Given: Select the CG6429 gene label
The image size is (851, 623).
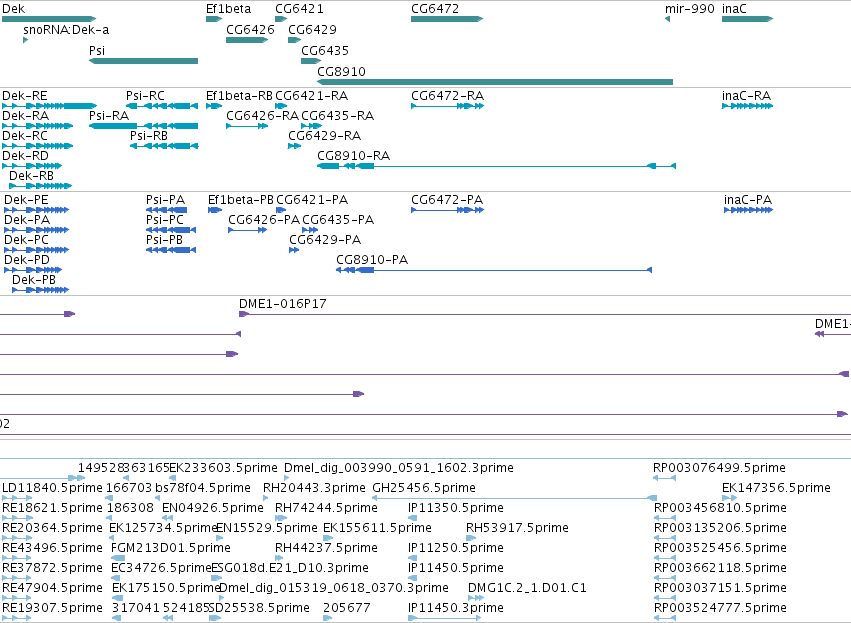Looking at the screenshot, I should click(312, 30).
